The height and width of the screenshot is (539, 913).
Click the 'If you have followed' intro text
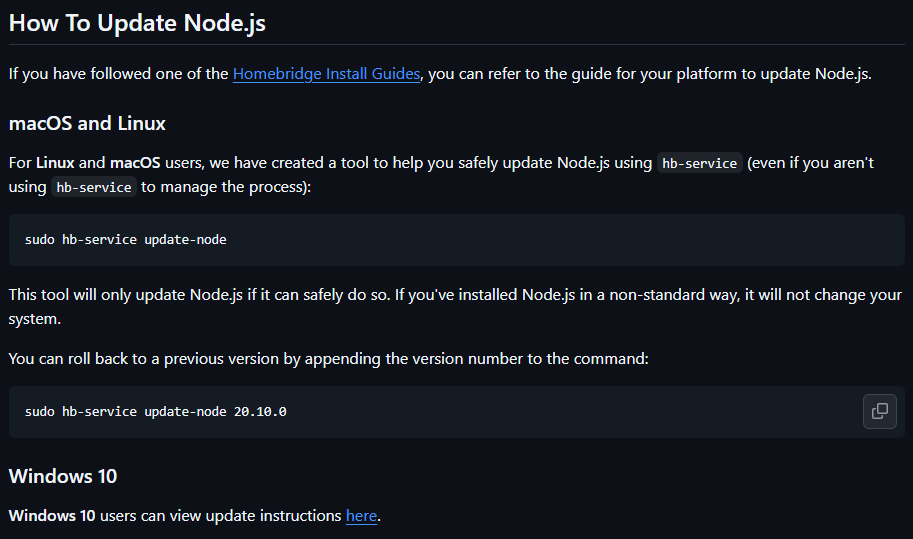[118, 74]
